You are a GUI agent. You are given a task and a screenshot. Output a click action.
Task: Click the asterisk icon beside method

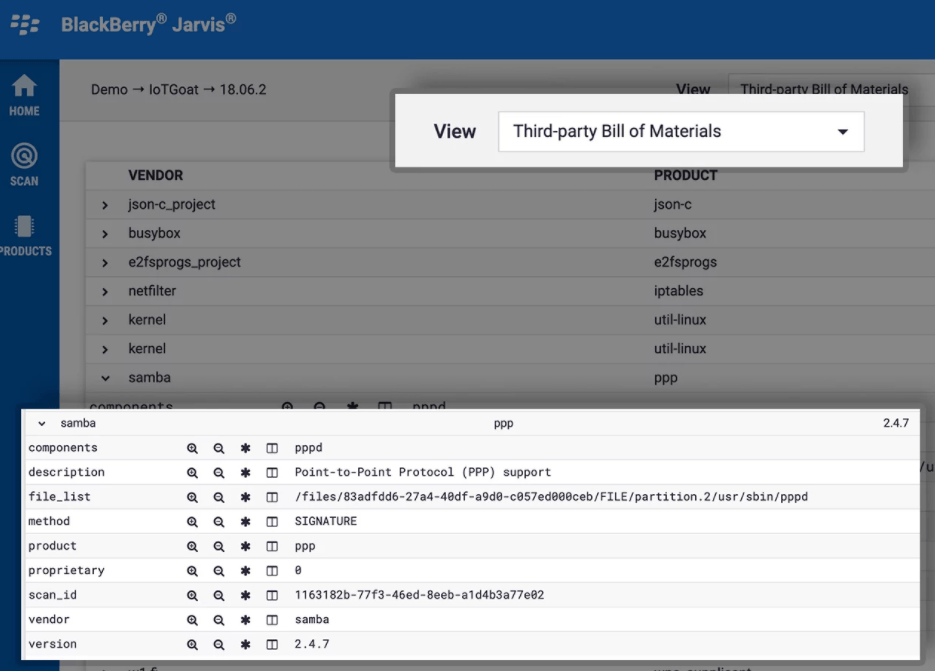245,521
